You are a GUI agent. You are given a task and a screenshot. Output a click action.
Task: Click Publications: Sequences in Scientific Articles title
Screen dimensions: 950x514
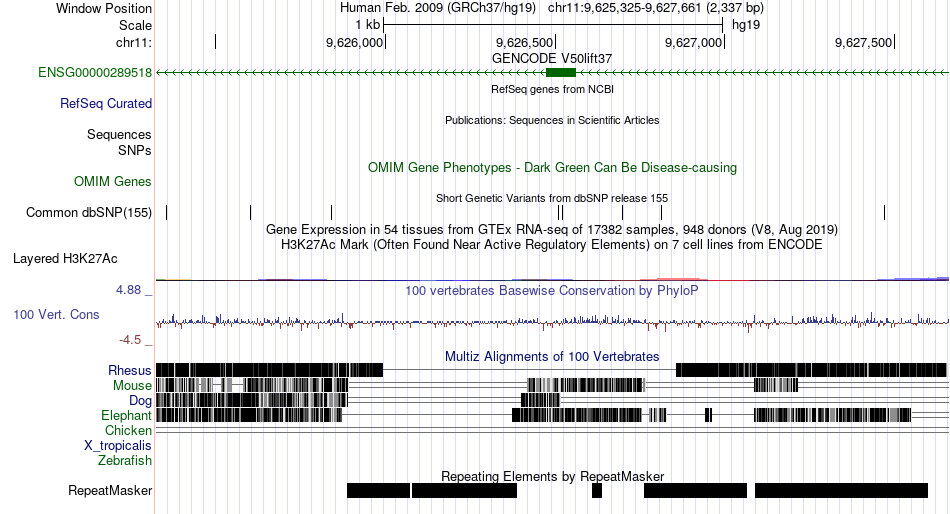(552, 120)
